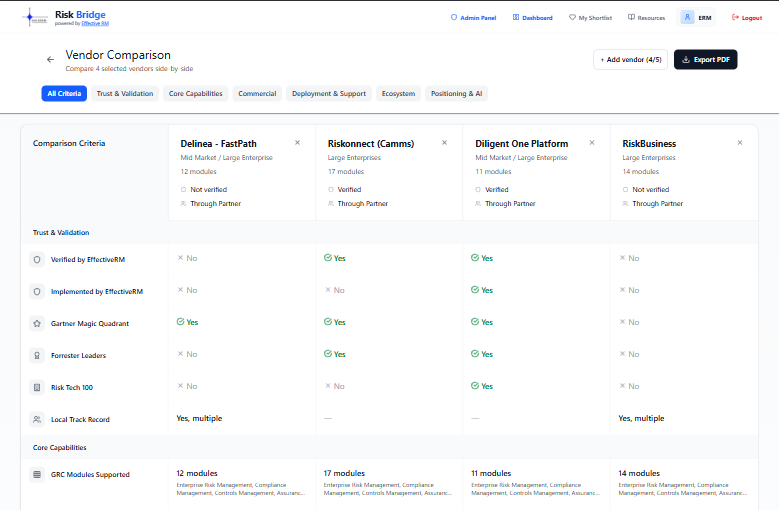Click Diligent's Yes for Risk Tech 100

pos(482,386)
